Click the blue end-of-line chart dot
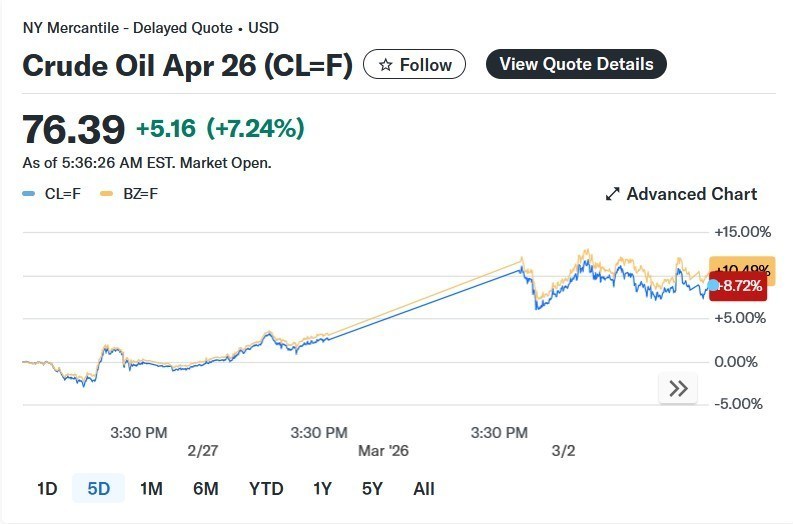This screenshot has width=793, height=524. coord(713,286)
